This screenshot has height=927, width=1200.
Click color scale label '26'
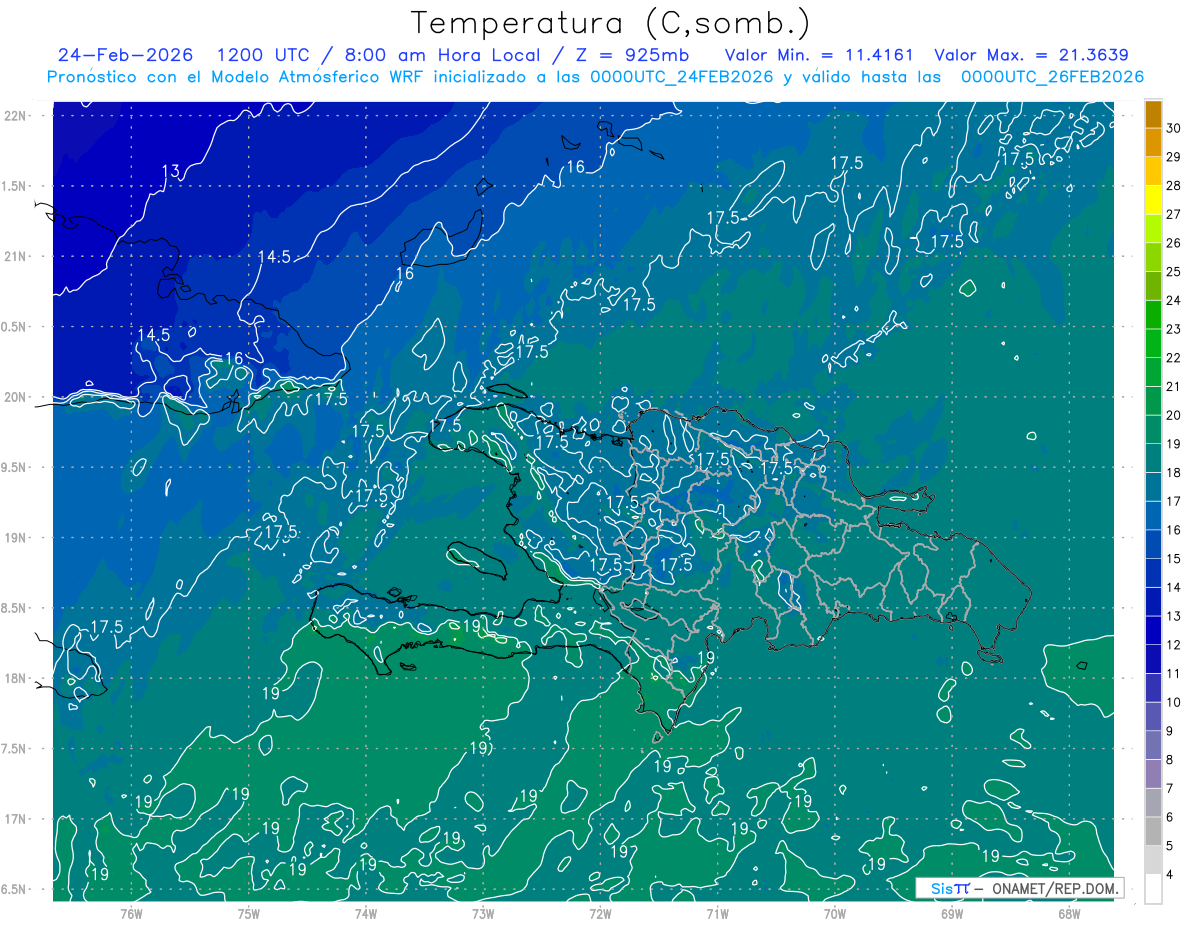point(1174,243)
